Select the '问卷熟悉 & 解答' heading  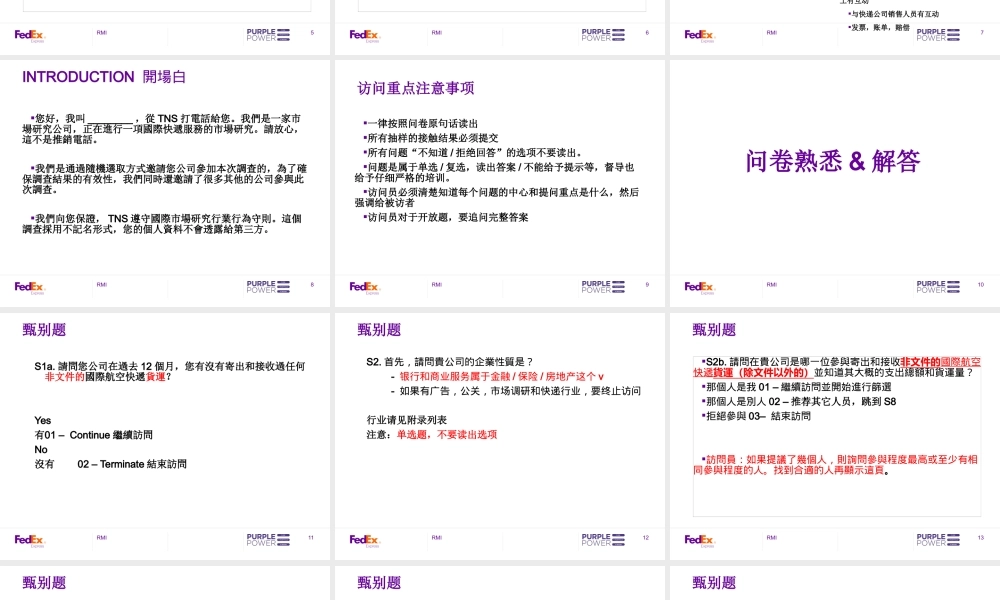(x=832, y=161)
